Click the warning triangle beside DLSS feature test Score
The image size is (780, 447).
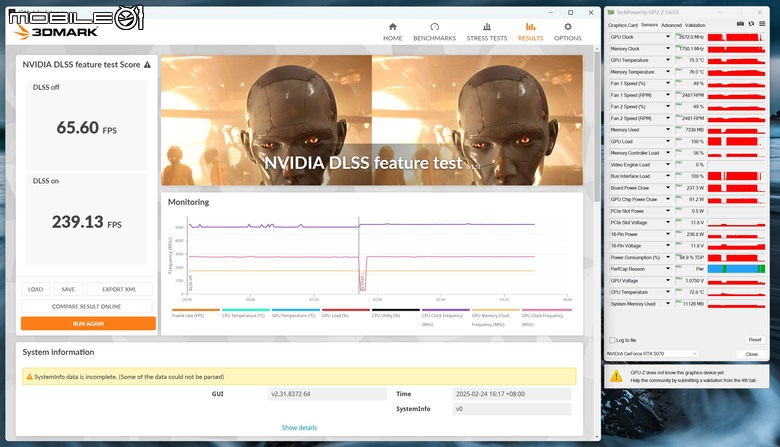[x=147, y=65]
